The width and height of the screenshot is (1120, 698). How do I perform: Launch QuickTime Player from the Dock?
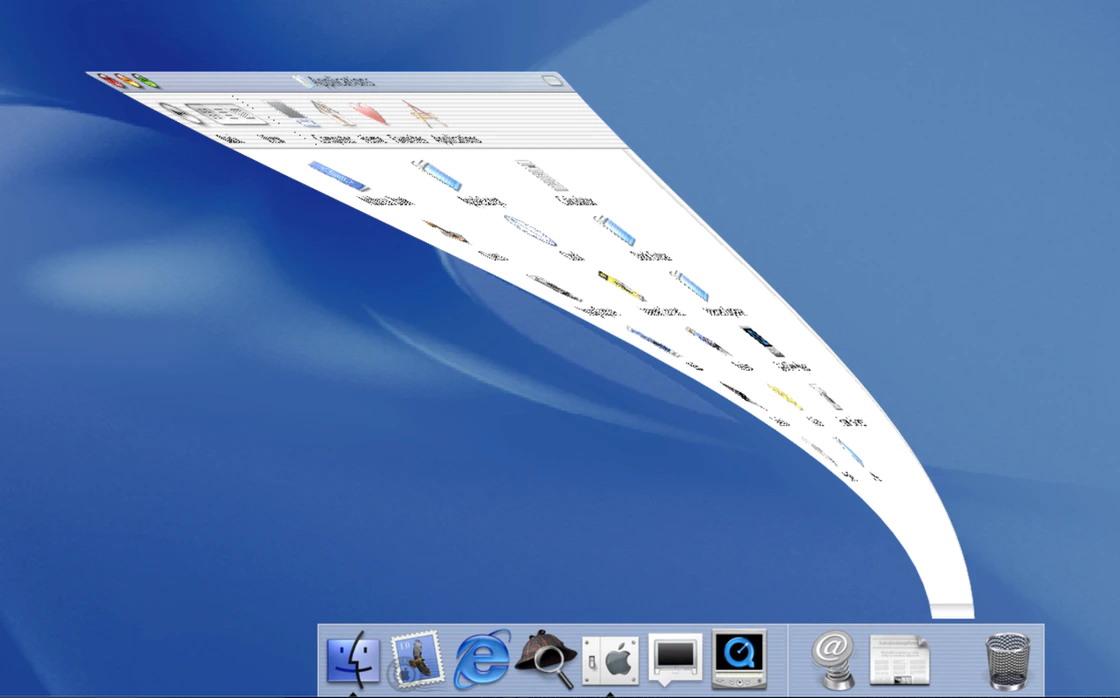(740, 659)
